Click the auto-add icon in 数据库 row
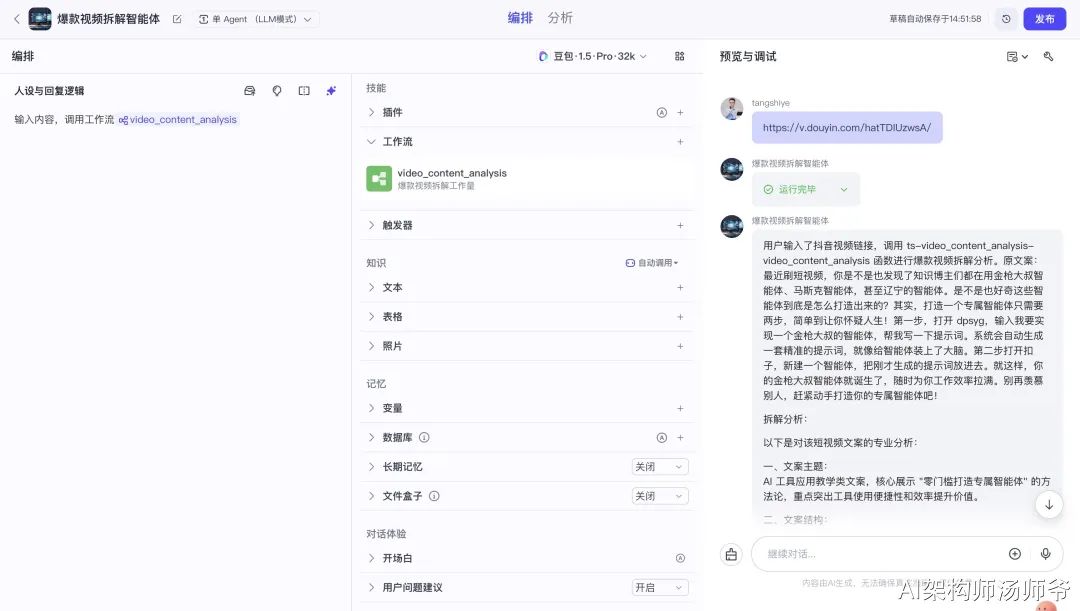The width and height of the screenshot is (1080, 611). coord(661,437)
